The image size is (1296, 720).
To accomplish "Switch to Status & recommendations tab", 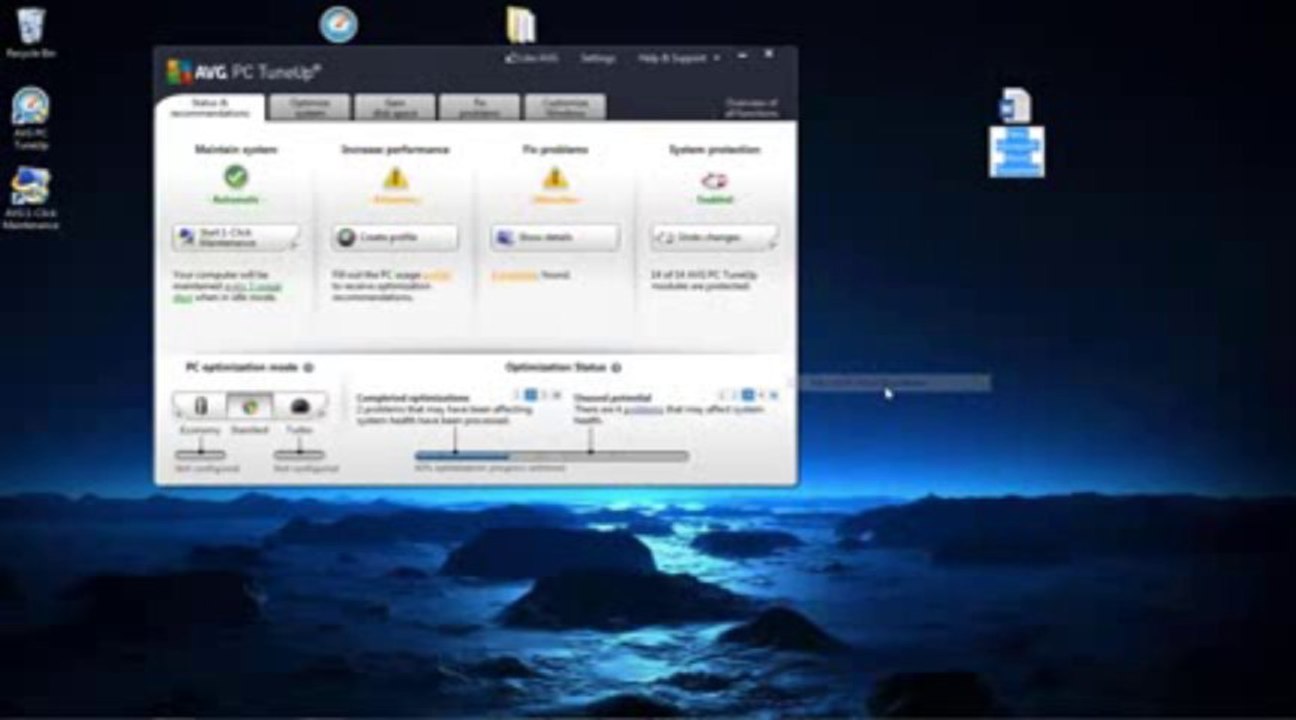I will 210,107.
